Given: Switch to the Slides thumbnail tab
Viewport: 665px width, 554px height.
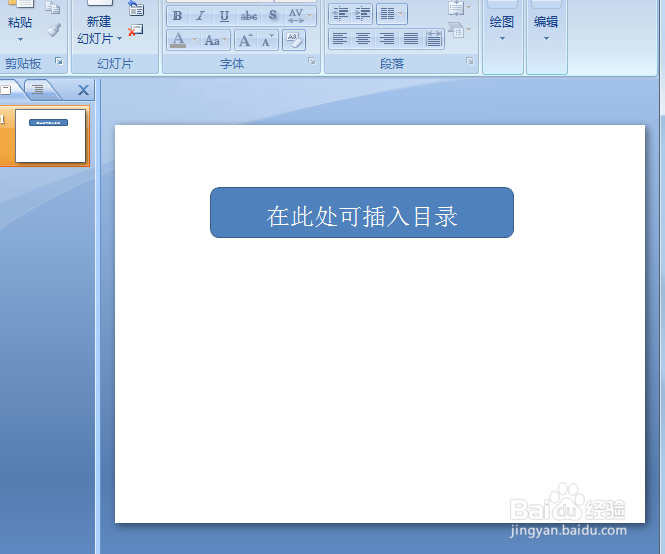Looking at the screenshot, I should coord(8,90).
